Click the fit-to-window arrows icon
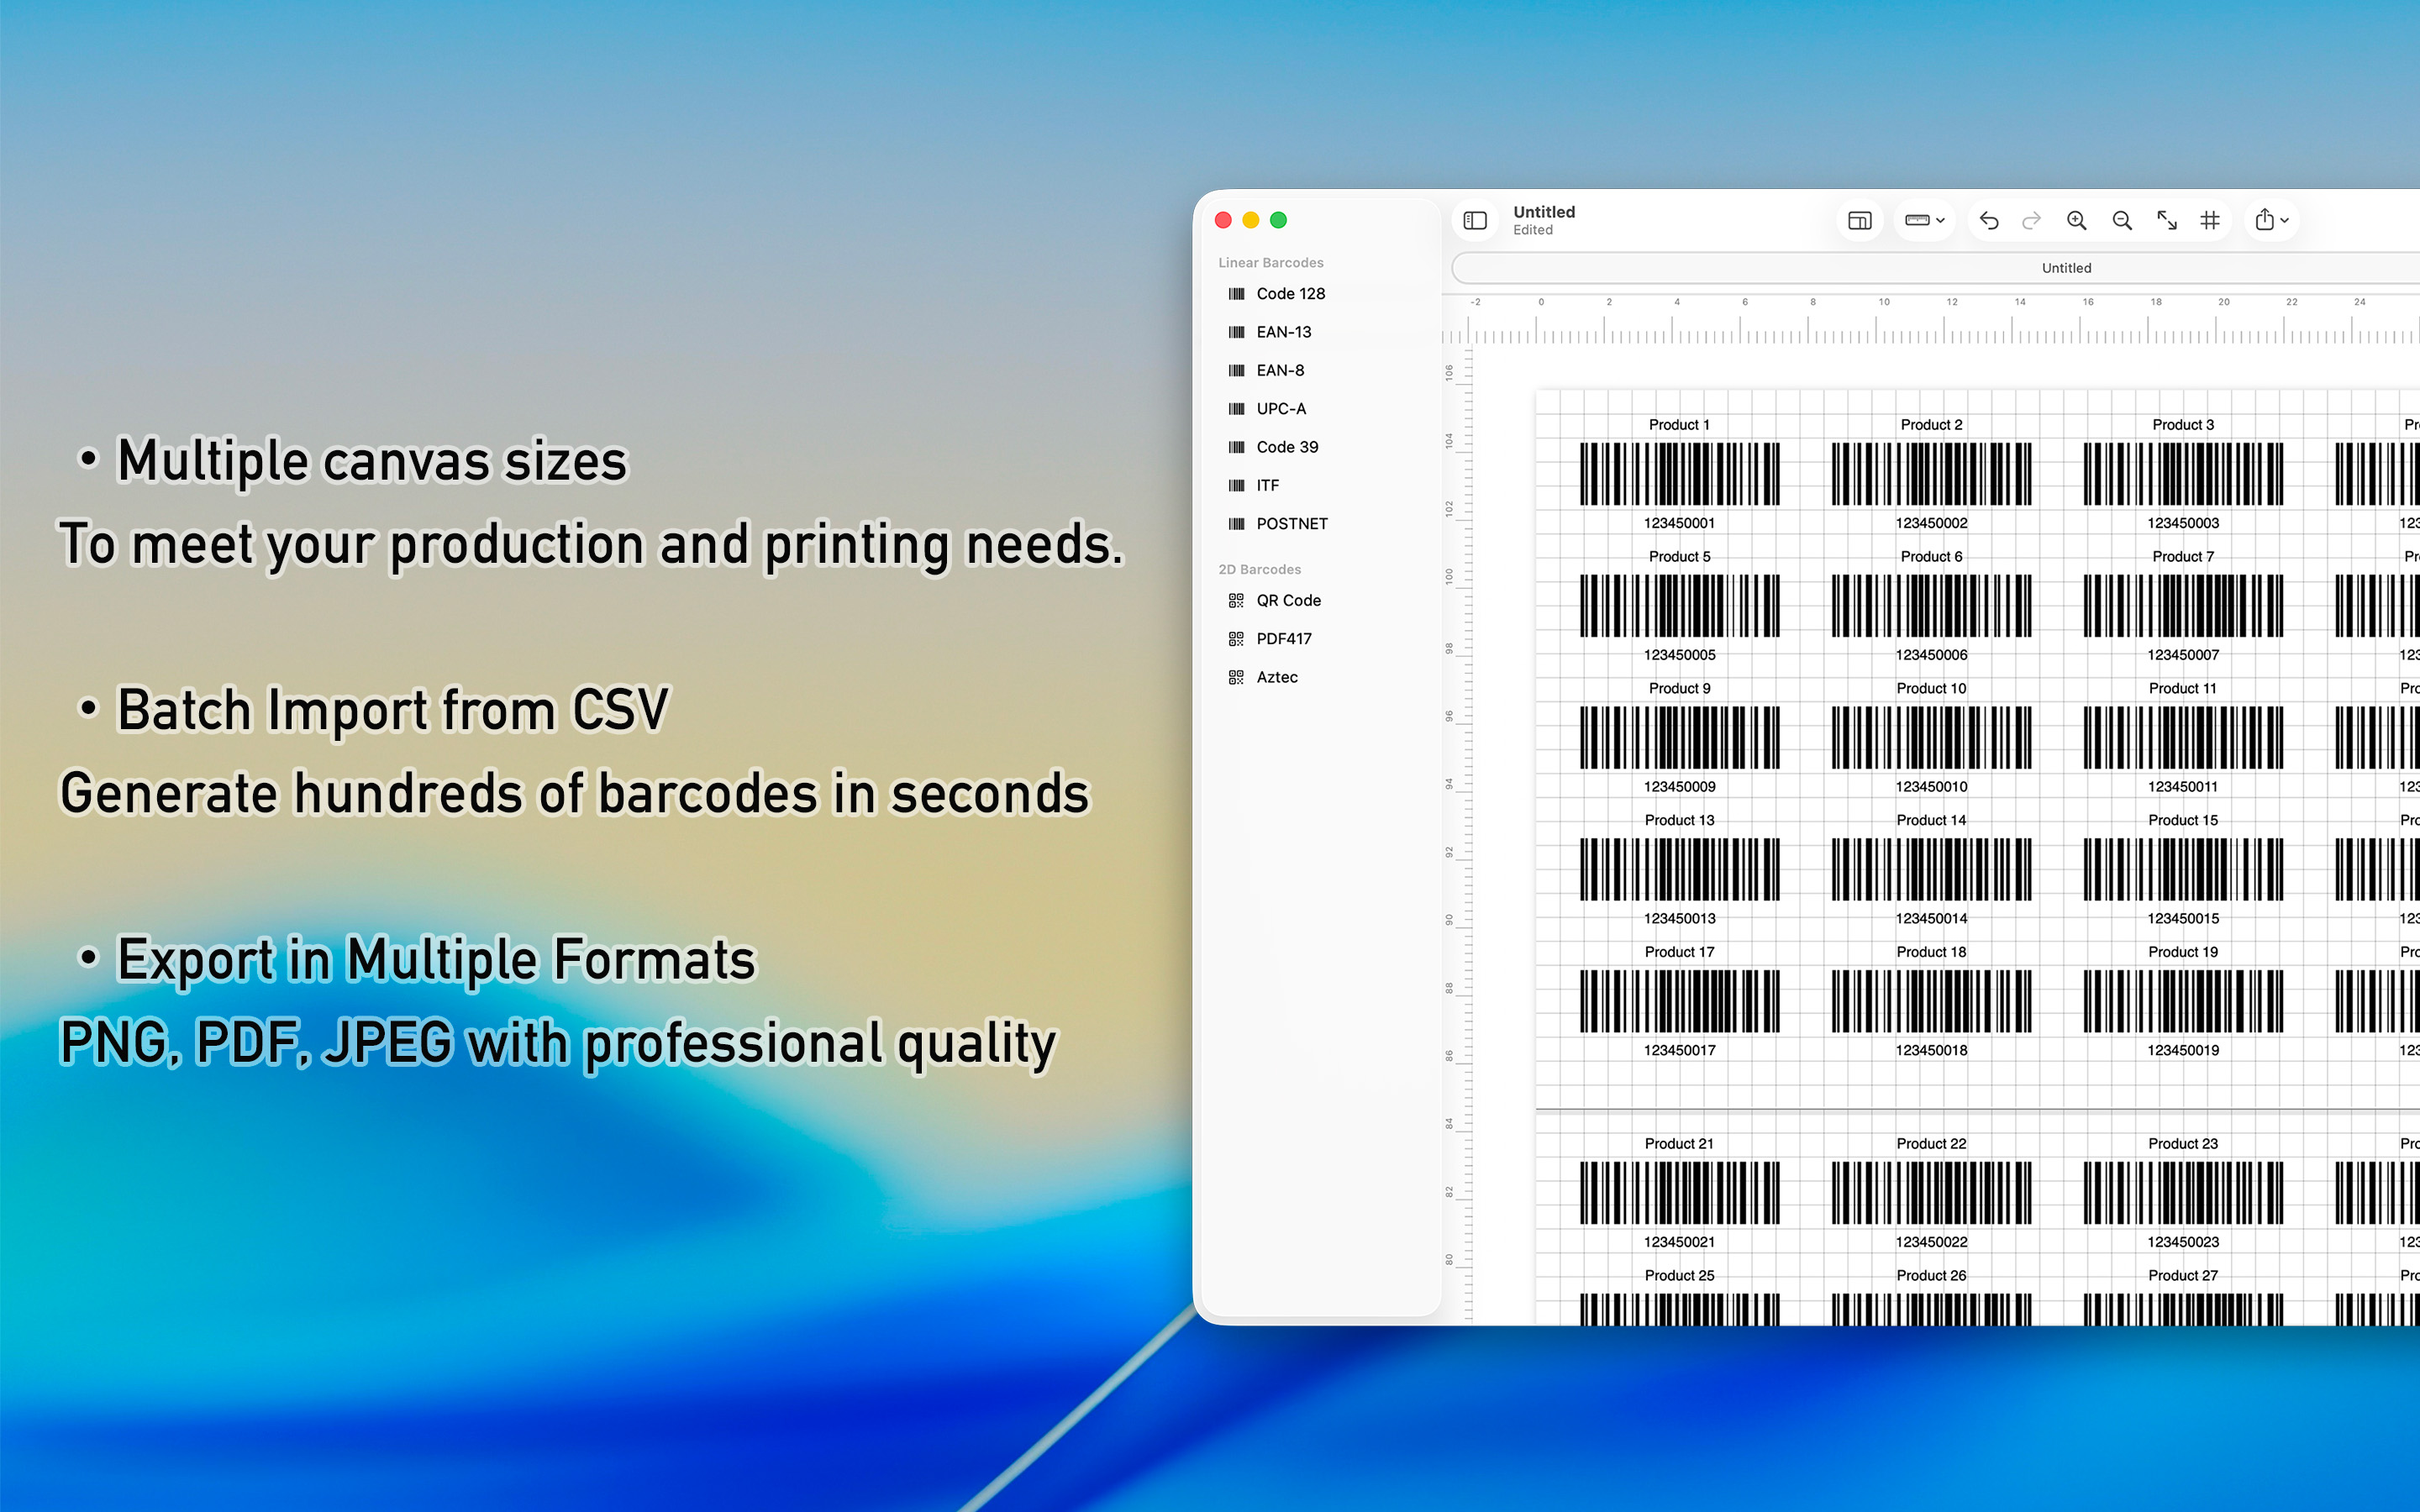2420x1512 pixels. [x=2167, y=220]
